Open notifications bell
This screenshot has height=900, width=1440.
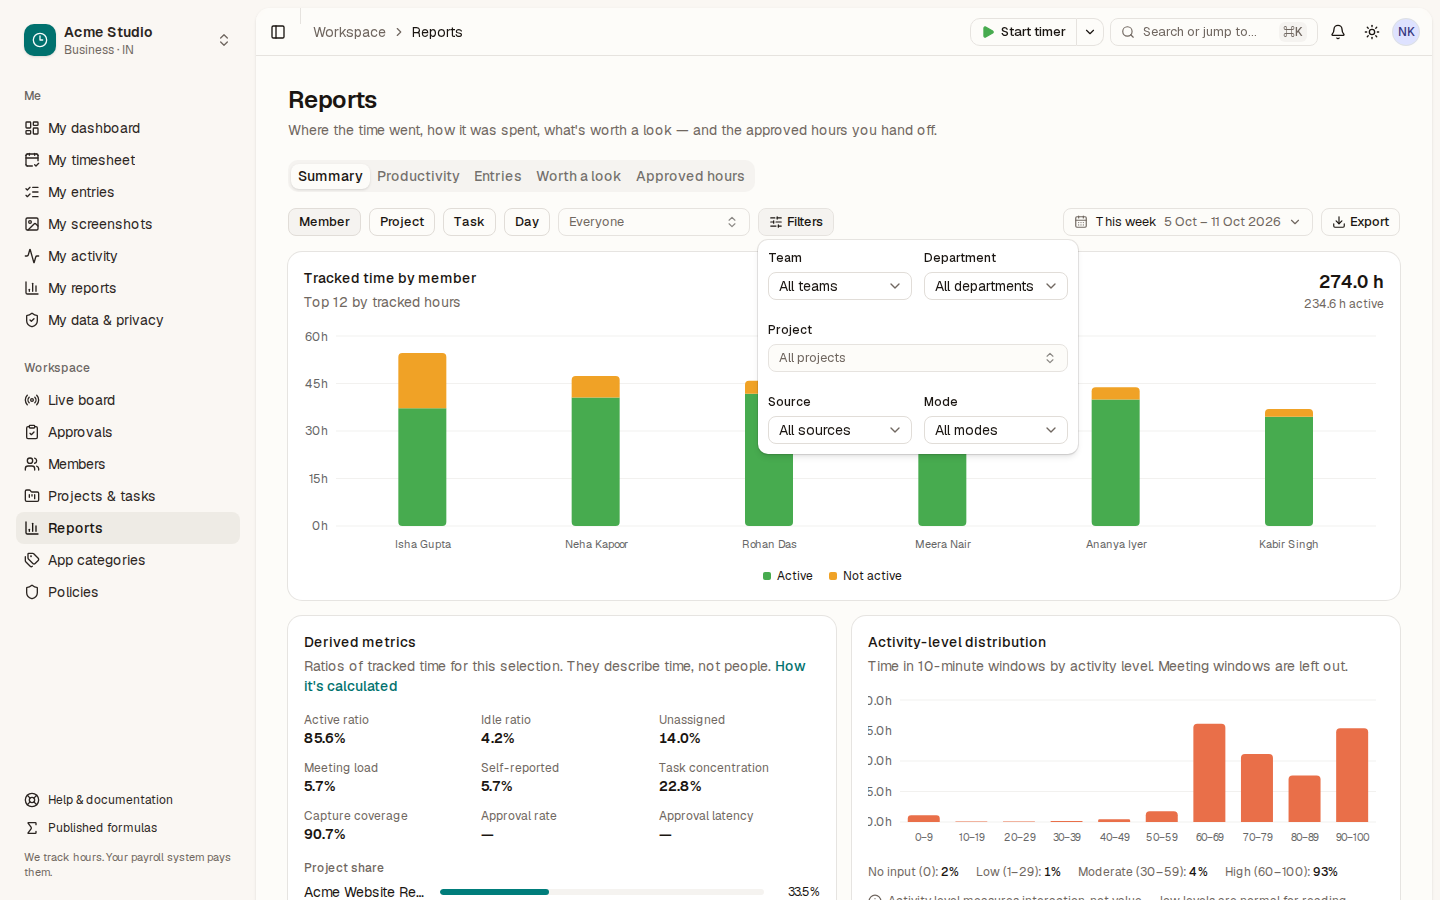pos(1338,32)
